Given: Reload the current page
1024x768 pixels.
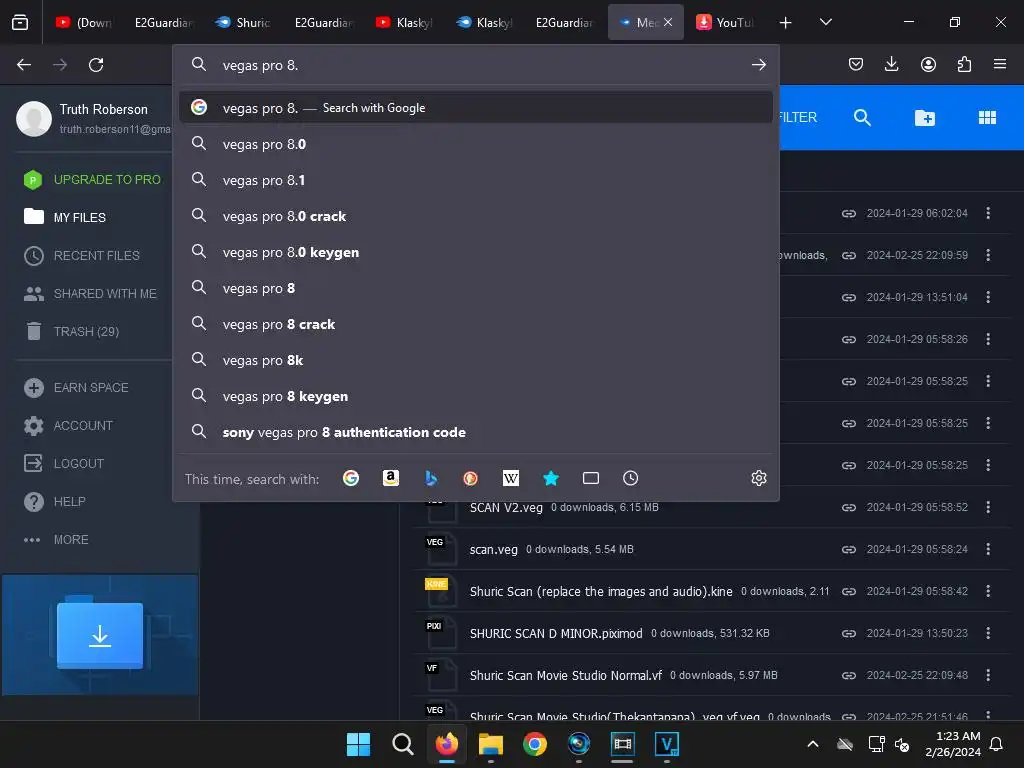Looking at the screenshot, I should pos(96,65).
